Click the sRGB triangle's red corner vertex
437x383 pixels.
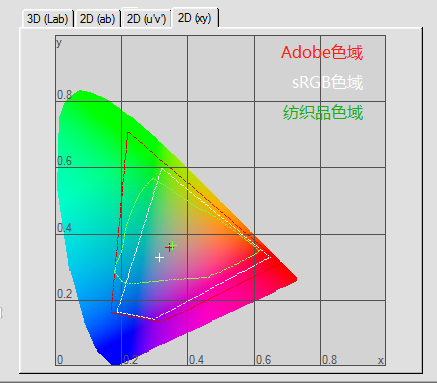click(270, 257)
